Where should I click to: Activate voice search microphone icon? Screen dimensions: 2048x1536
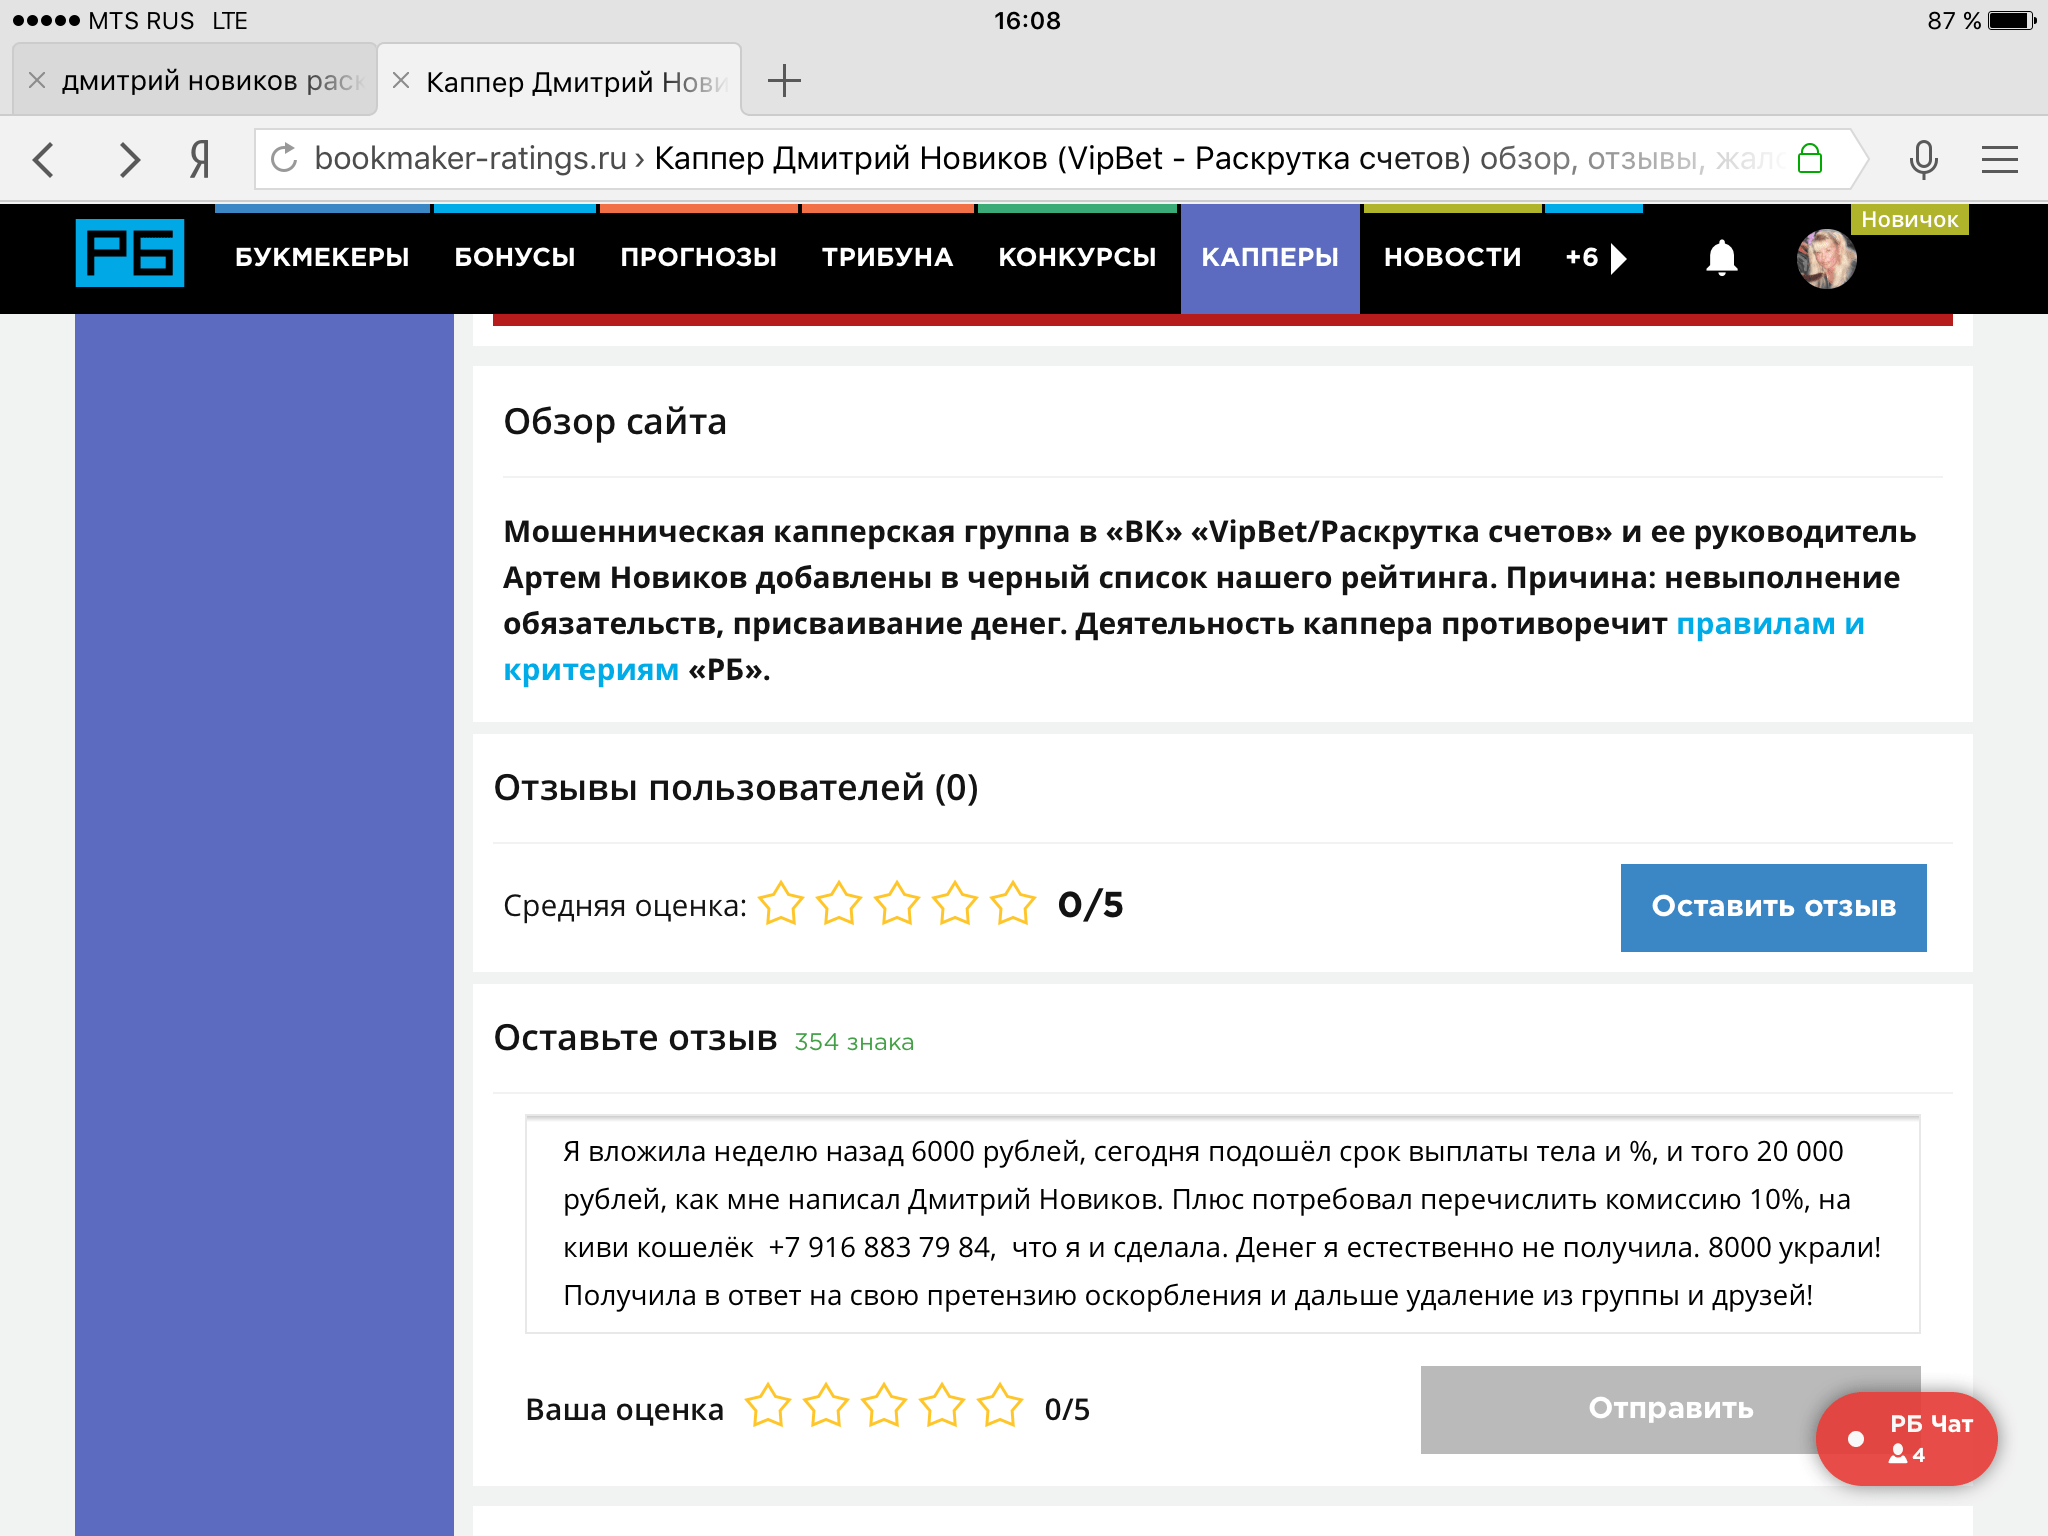click(x=1923, y=159)
